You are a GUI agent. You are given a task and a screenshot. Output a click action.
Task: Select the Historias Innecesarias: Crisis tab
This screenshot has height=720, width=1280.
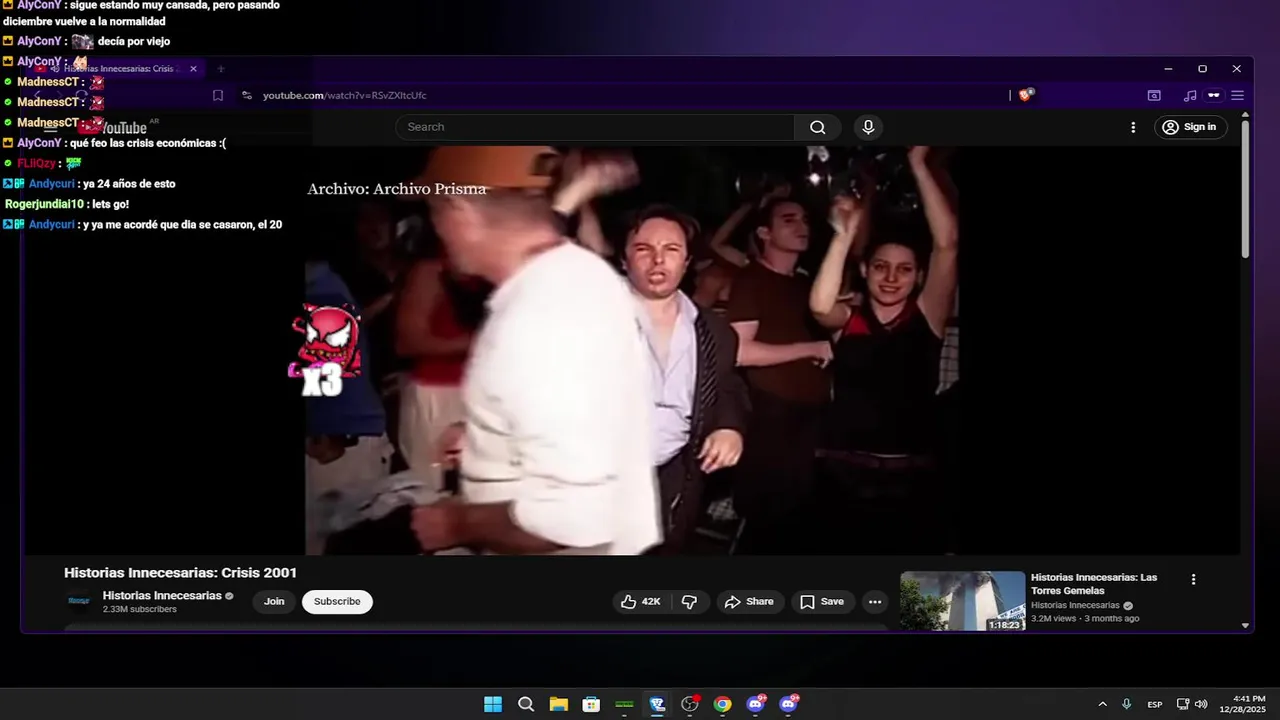(x=118, y=69)
